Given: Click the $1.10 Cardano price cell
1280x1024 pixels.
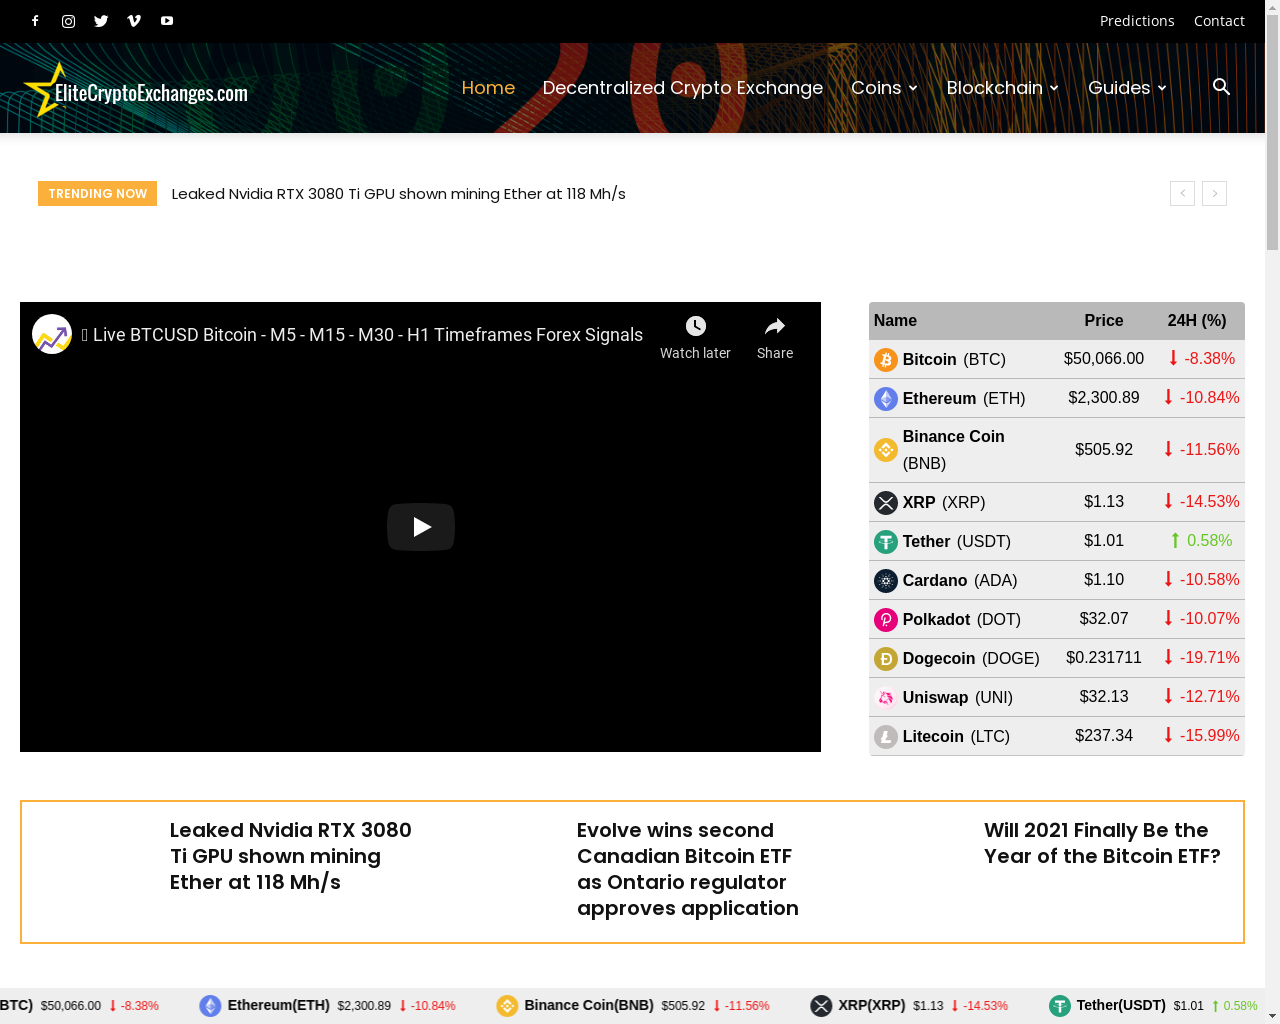Looking at the screenshot, I should click(1104, 580).
